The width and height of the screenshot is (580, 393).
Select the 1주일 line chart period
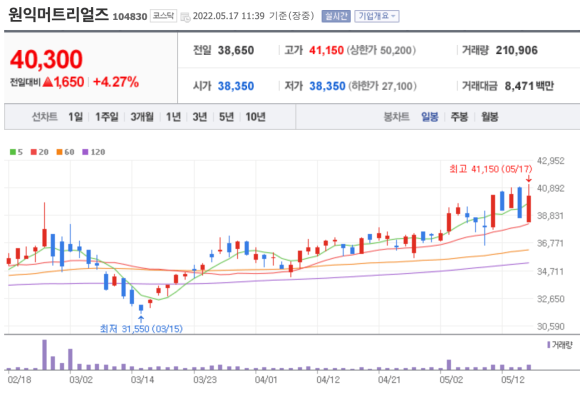107,117
